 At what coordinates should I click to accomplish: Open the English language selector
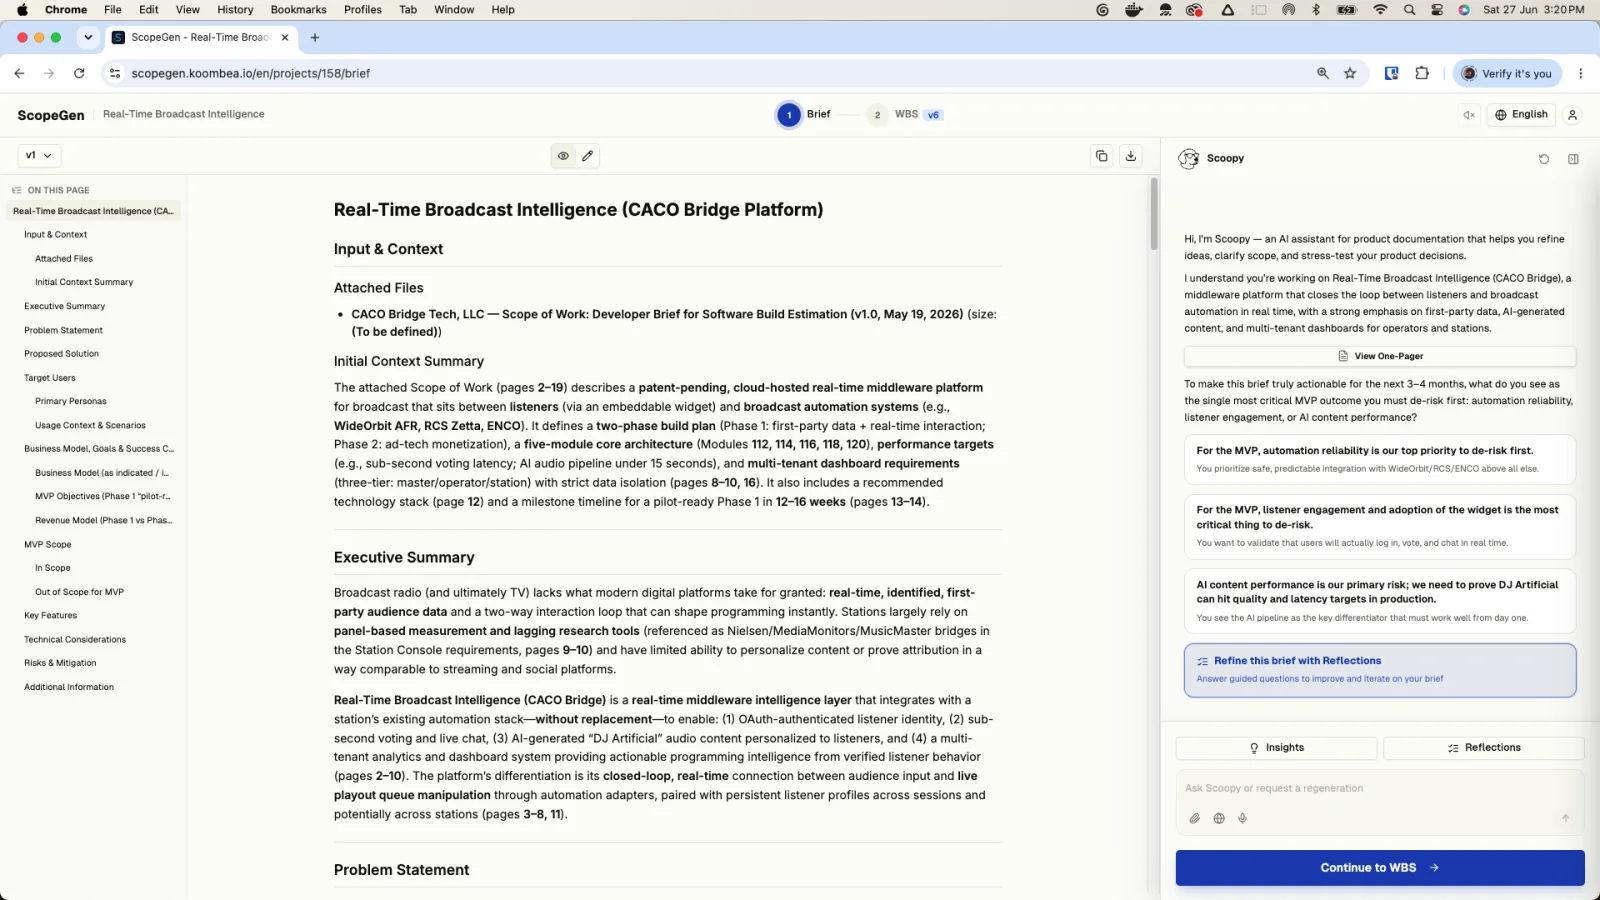(1521, 115)
